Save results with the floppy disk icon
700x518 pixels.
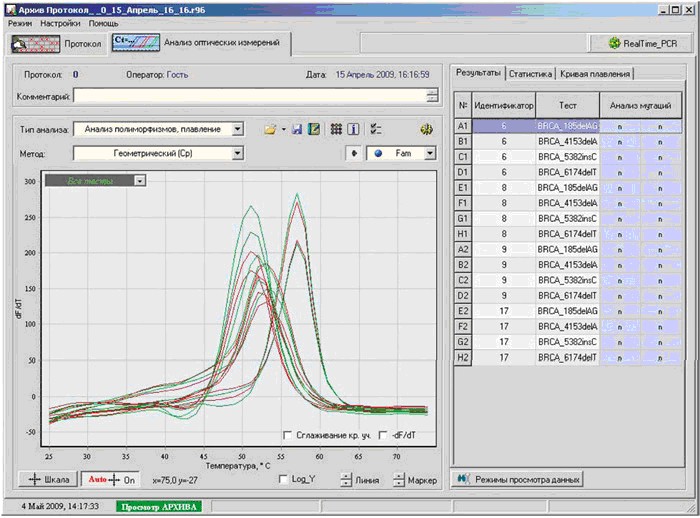click(297, 130)
